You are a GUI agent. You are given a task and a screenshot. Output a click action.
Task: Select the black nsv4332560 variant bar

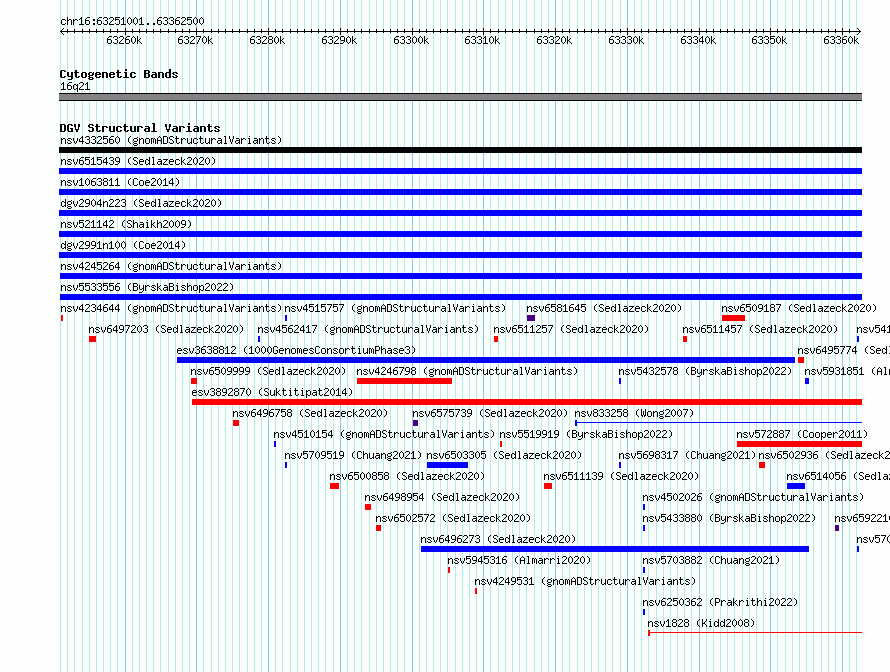[x=460, y=150]
